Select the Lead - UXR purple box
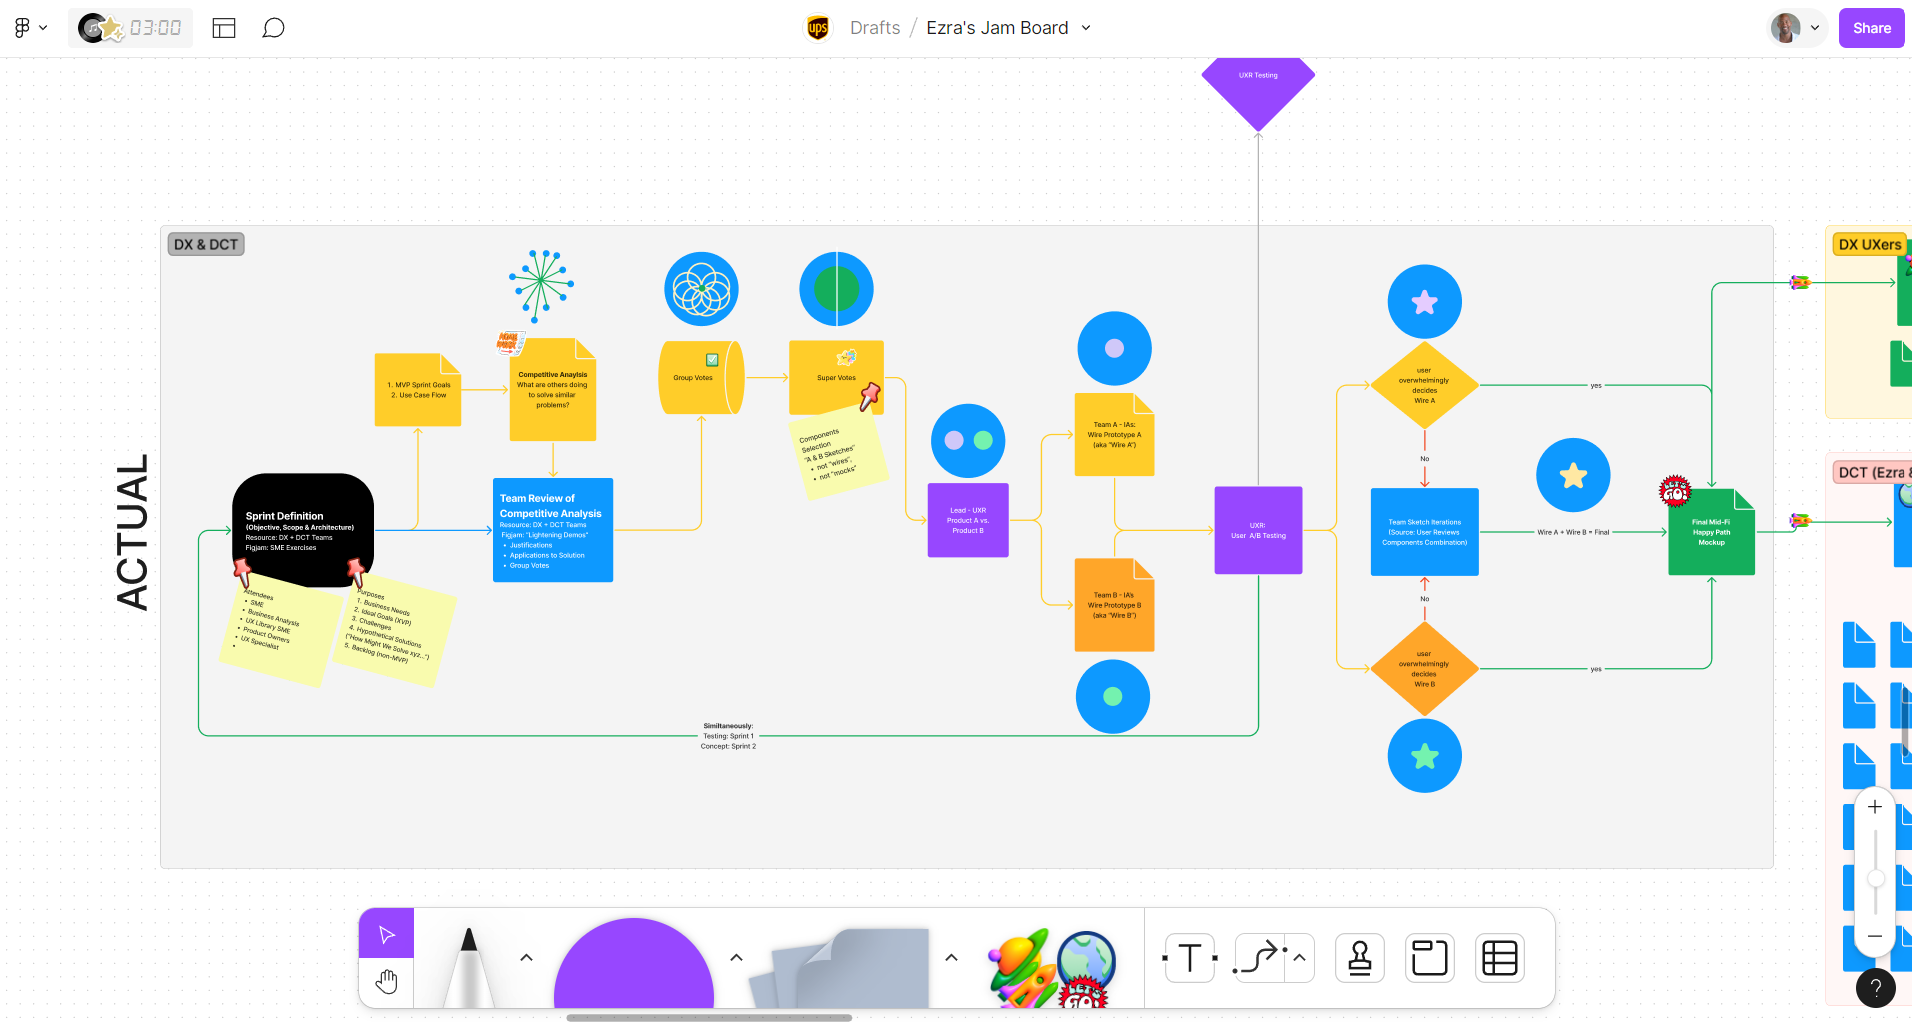Screen dimensions: 1912x1026 click(968, 520)
